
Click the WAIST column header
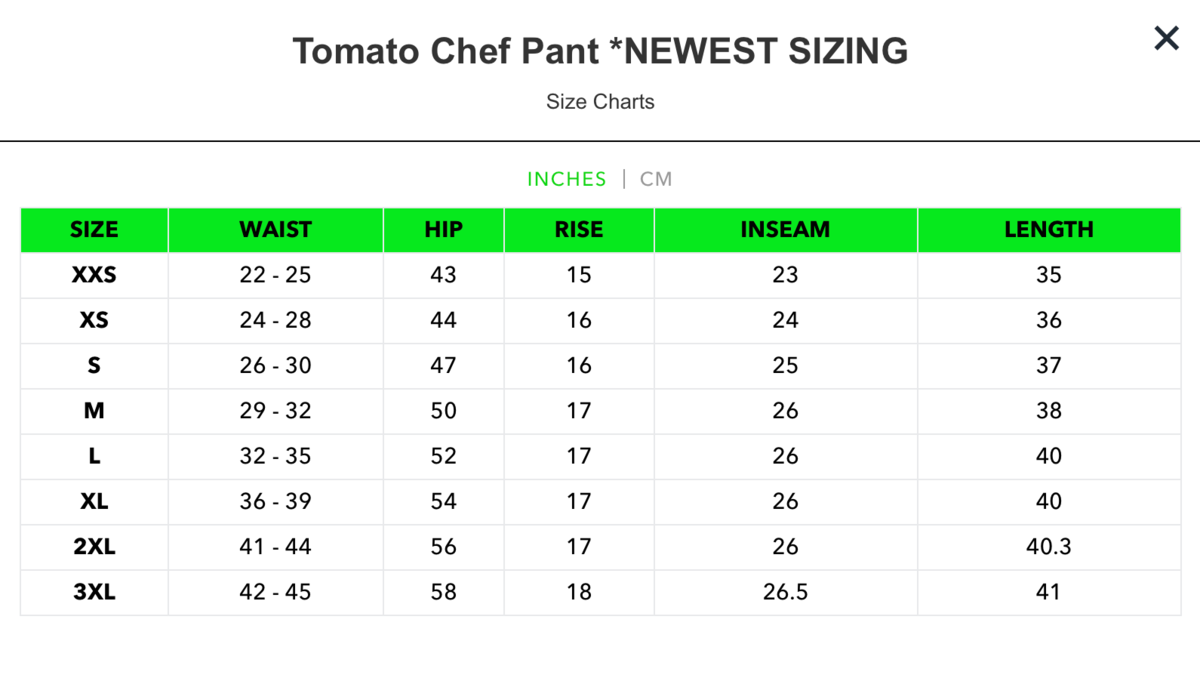point(275,229)
